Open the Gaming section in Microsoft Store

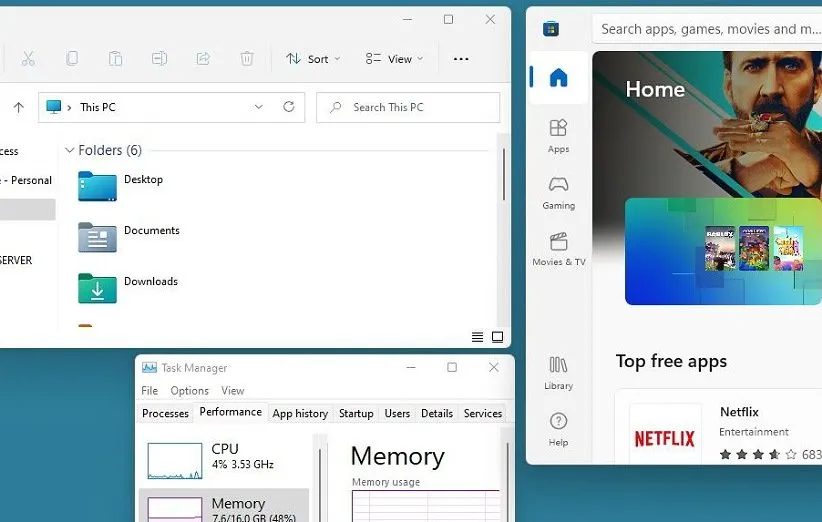tap(558, 192)
